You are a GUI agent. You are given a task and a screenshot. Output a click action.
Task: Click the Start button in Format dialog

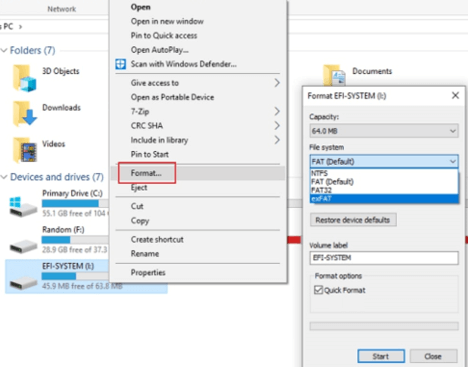(x=381, y=356)
